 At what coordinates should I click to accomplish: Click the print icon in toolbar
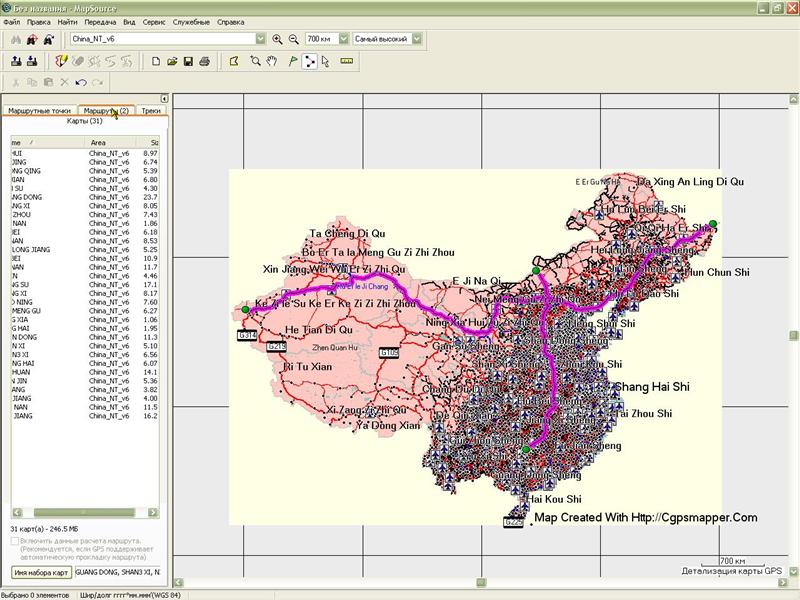click(204, 61)
